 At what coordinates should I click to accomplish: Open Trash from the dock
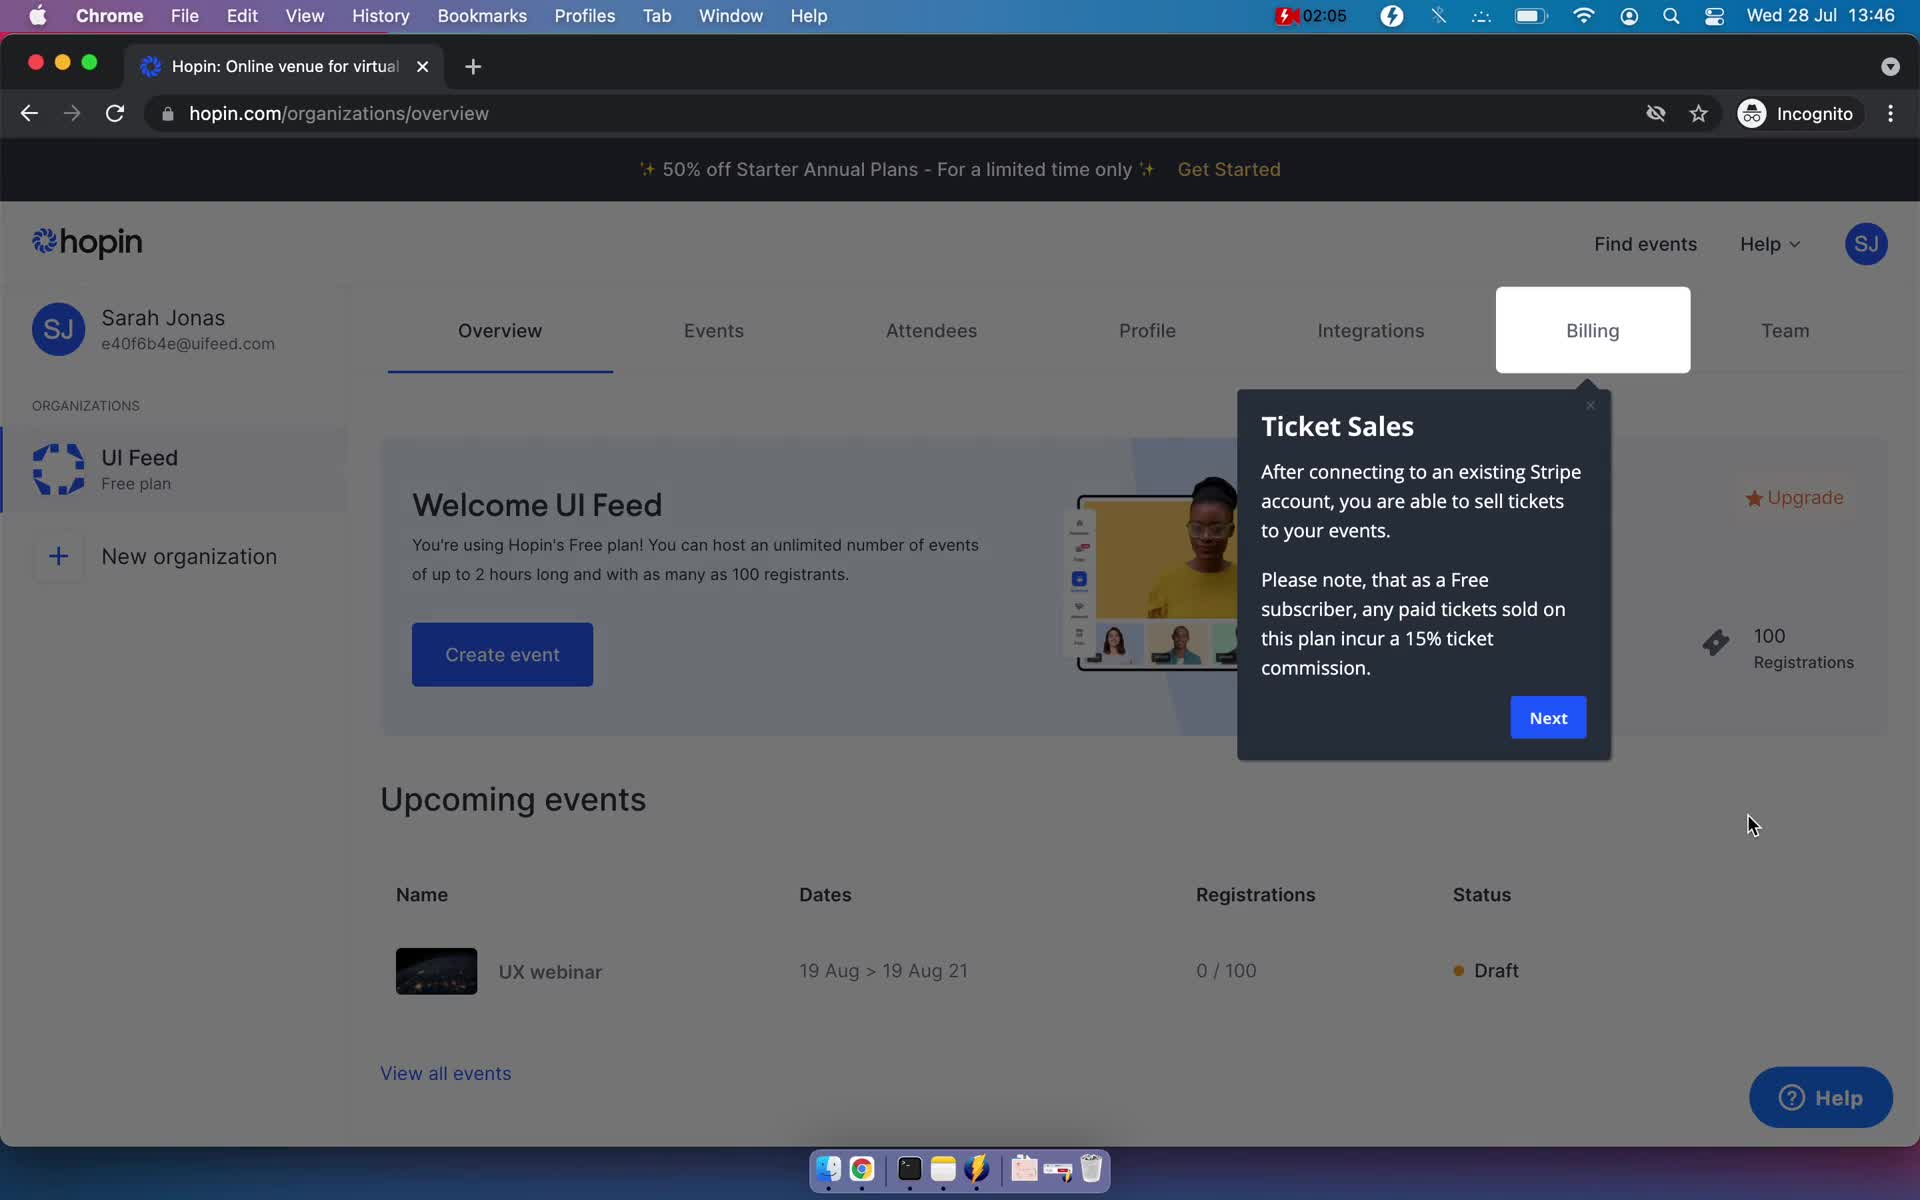tap(1091, 1168)
